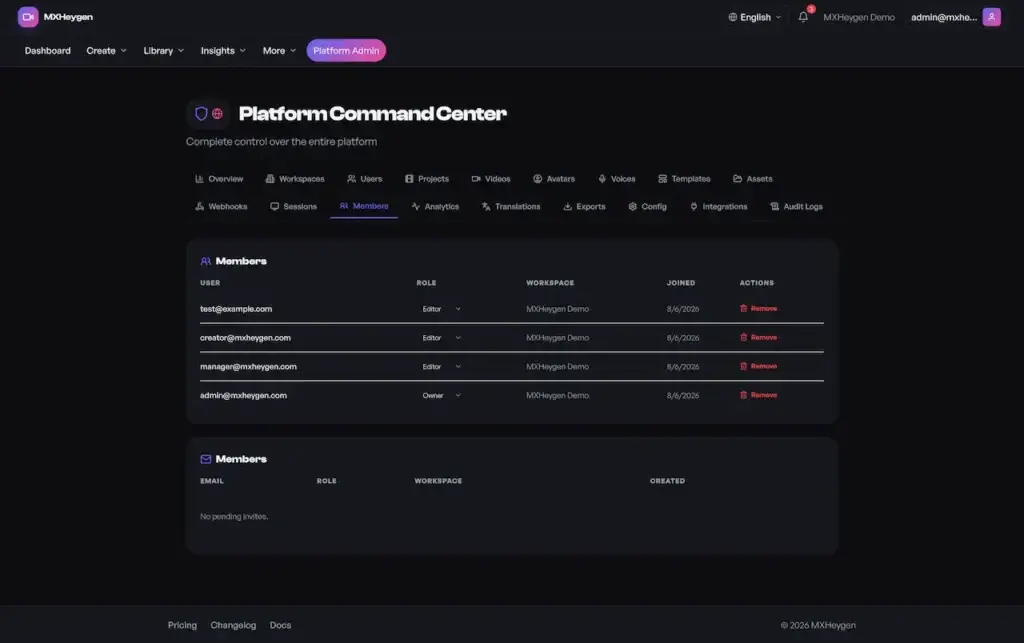Switch to the Sessions tab
Image resolution: width=1024 pixels, height=643 pixels.
pyautogui.click(x=293, y=206)
